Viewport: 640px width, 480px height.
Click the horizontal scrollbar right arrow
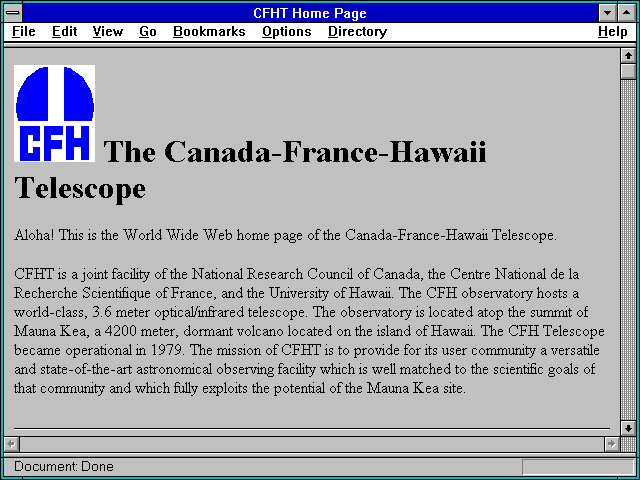click(x=611, y=444)
